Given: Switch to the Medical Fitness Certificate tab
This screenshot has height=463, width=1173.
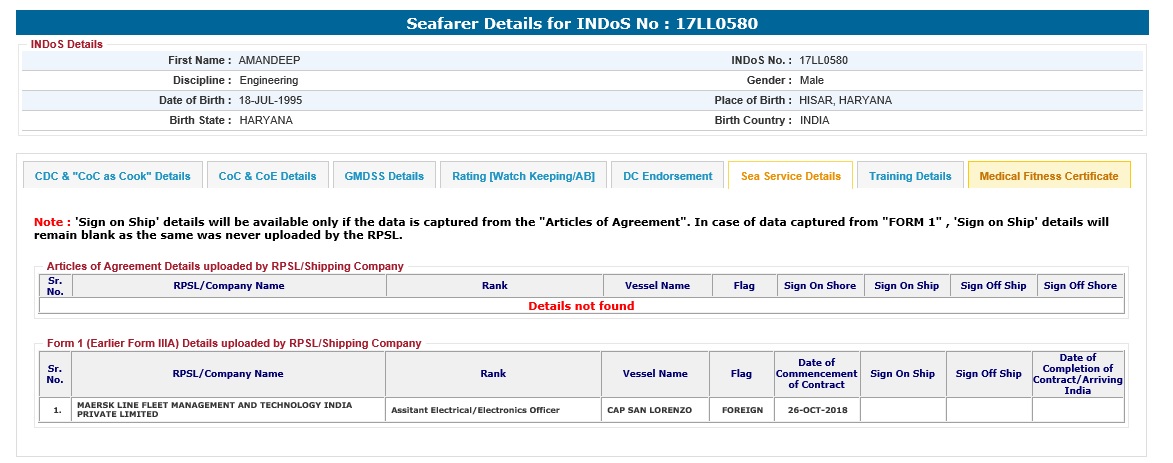Looking at the screenshot, I should [1048, 176].
